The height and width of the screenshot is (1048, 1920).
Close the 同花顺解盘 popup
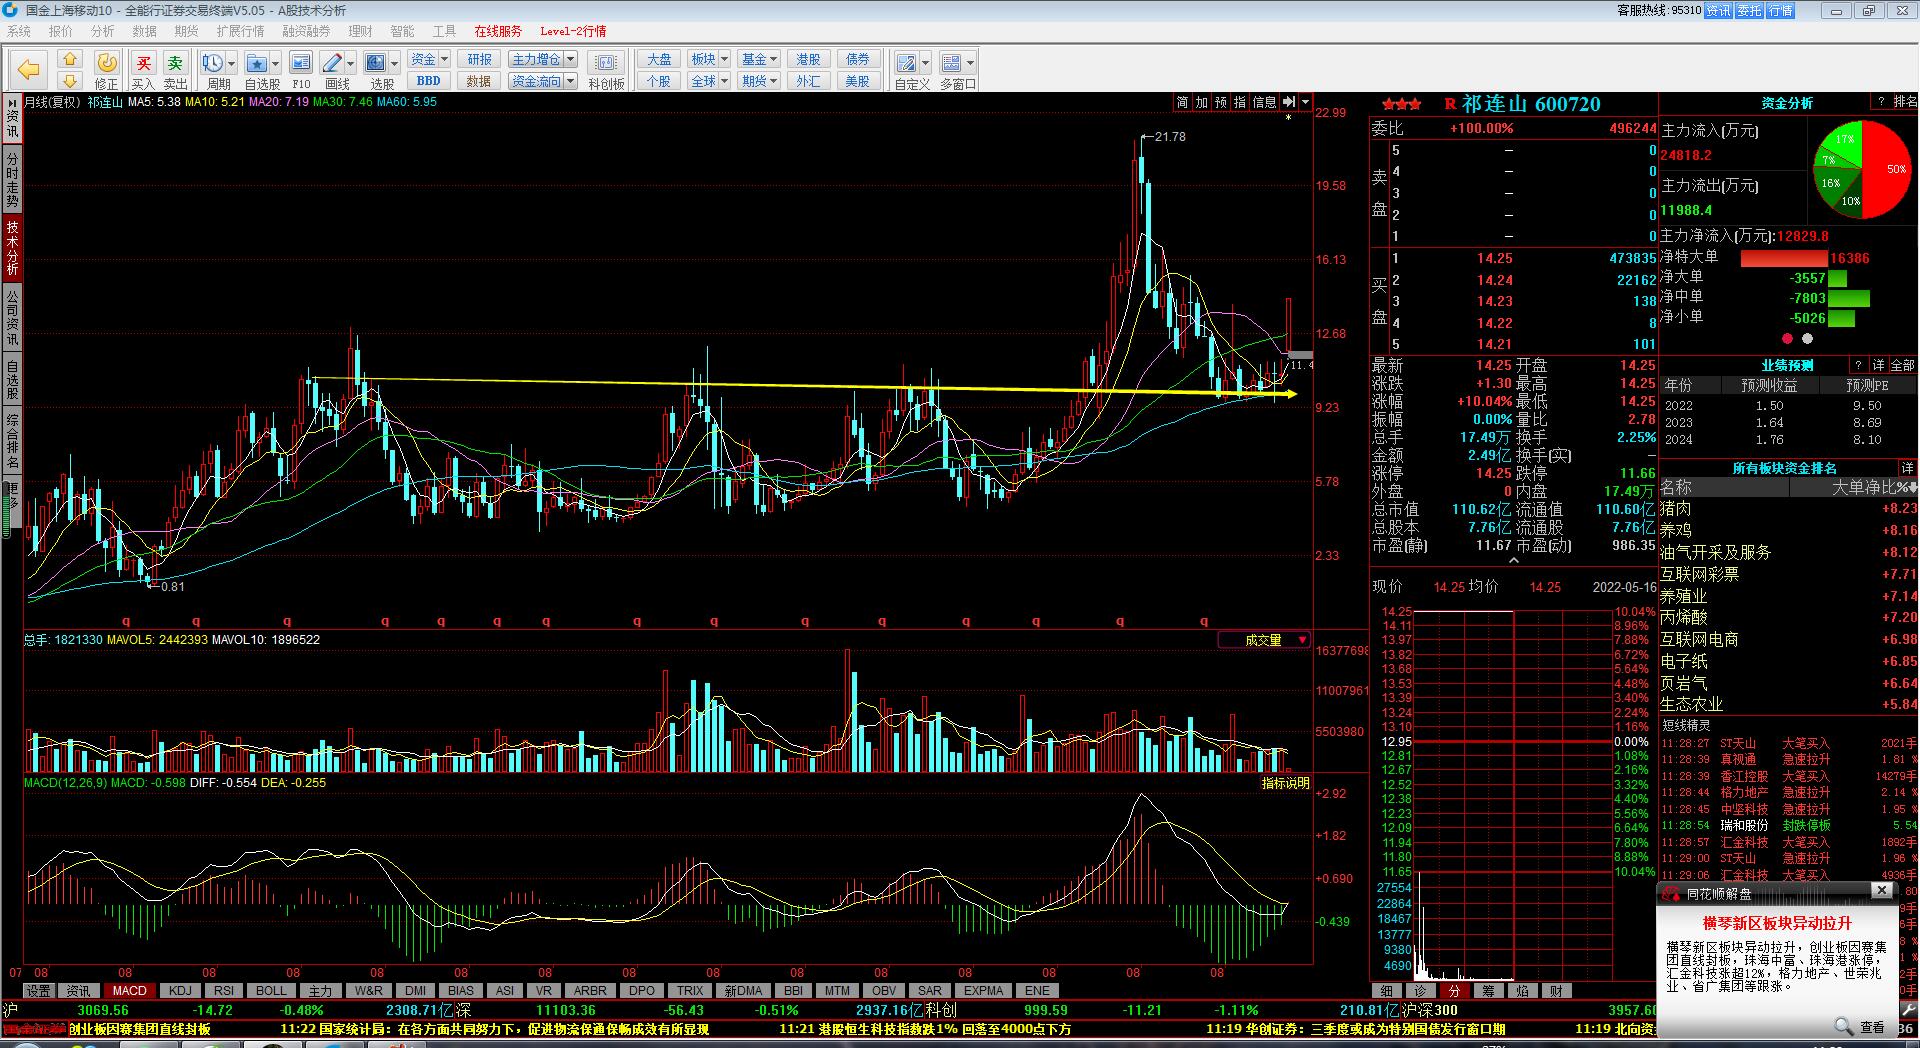coord(1881,890)
